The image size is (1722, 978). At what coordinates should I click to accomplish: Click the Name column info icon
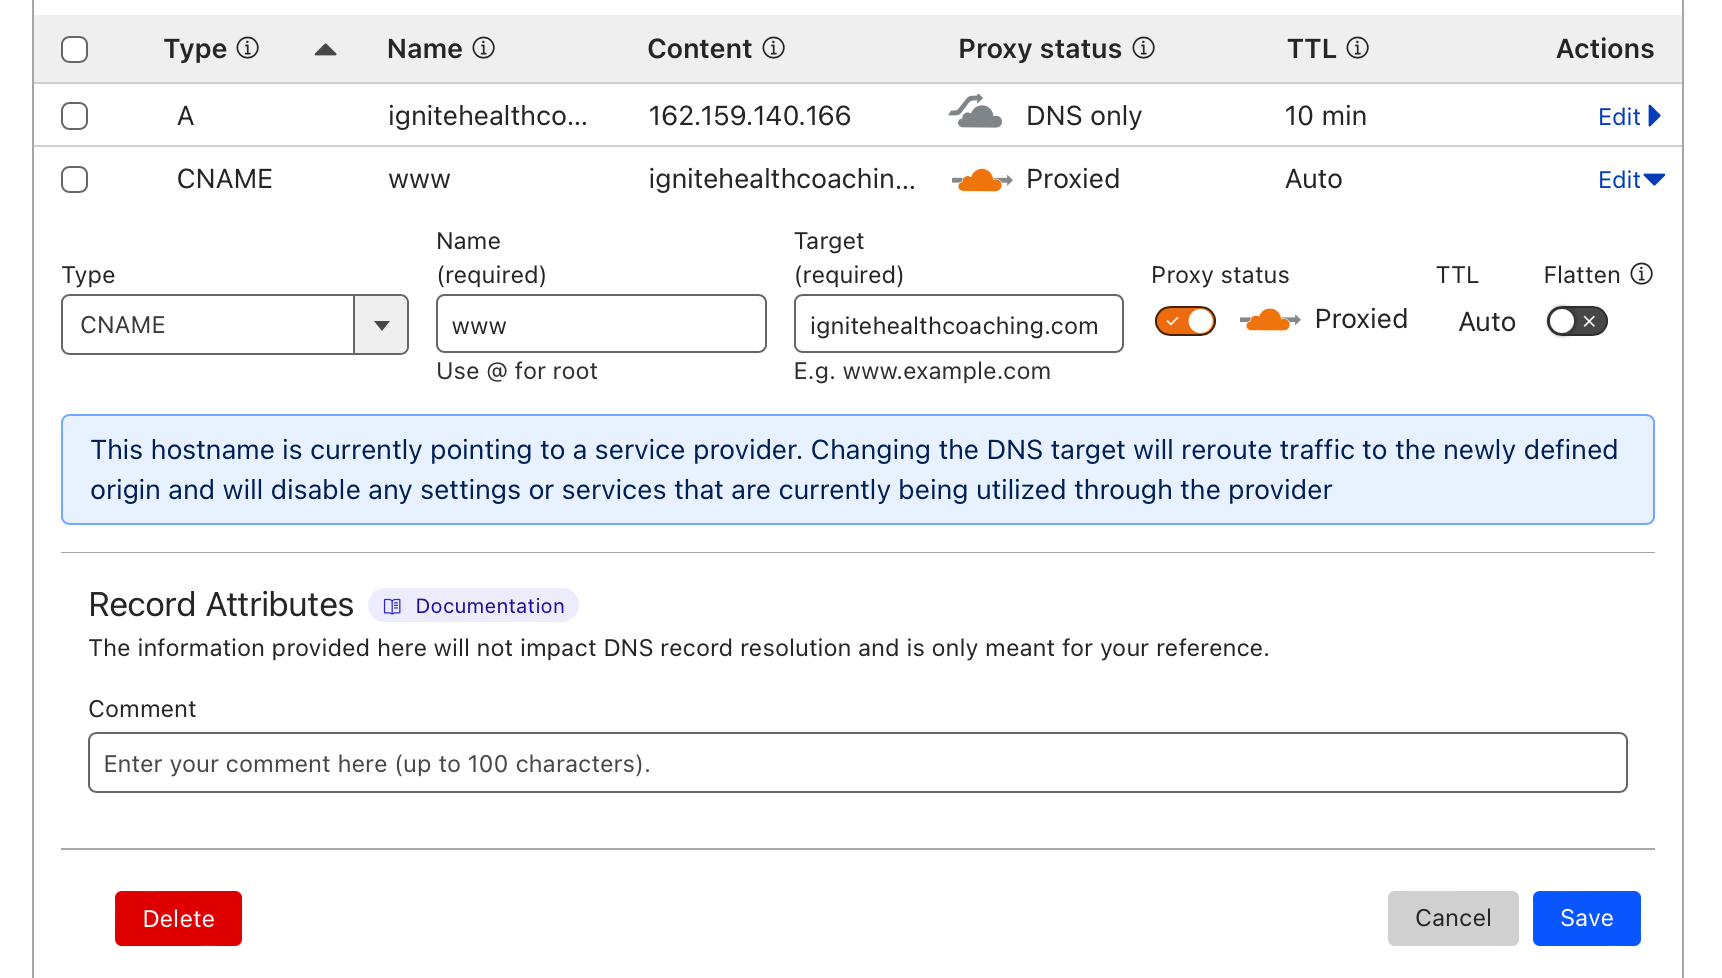coord(484,48)
